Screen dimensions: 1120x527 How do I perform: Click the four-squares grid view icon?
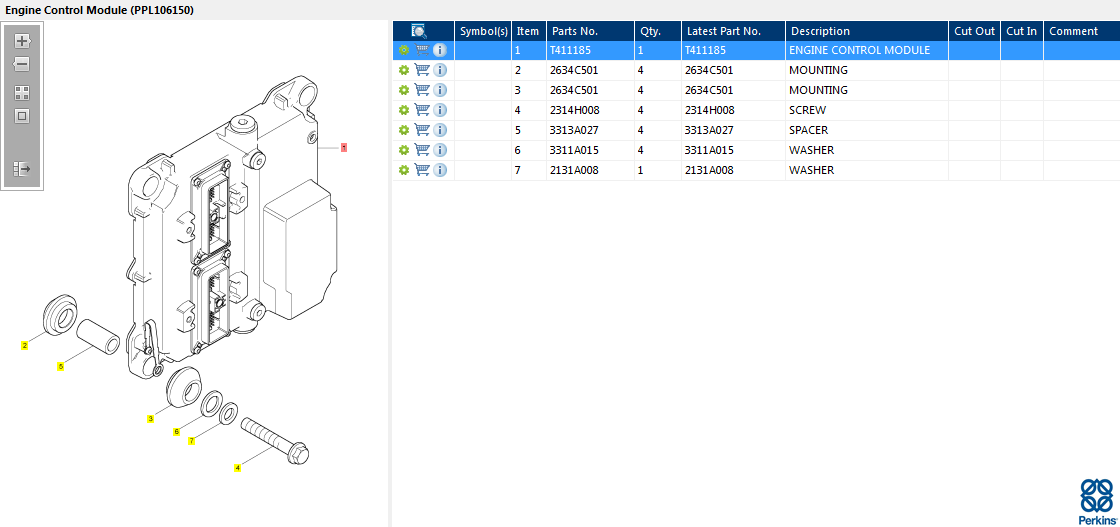click(22, 93)
